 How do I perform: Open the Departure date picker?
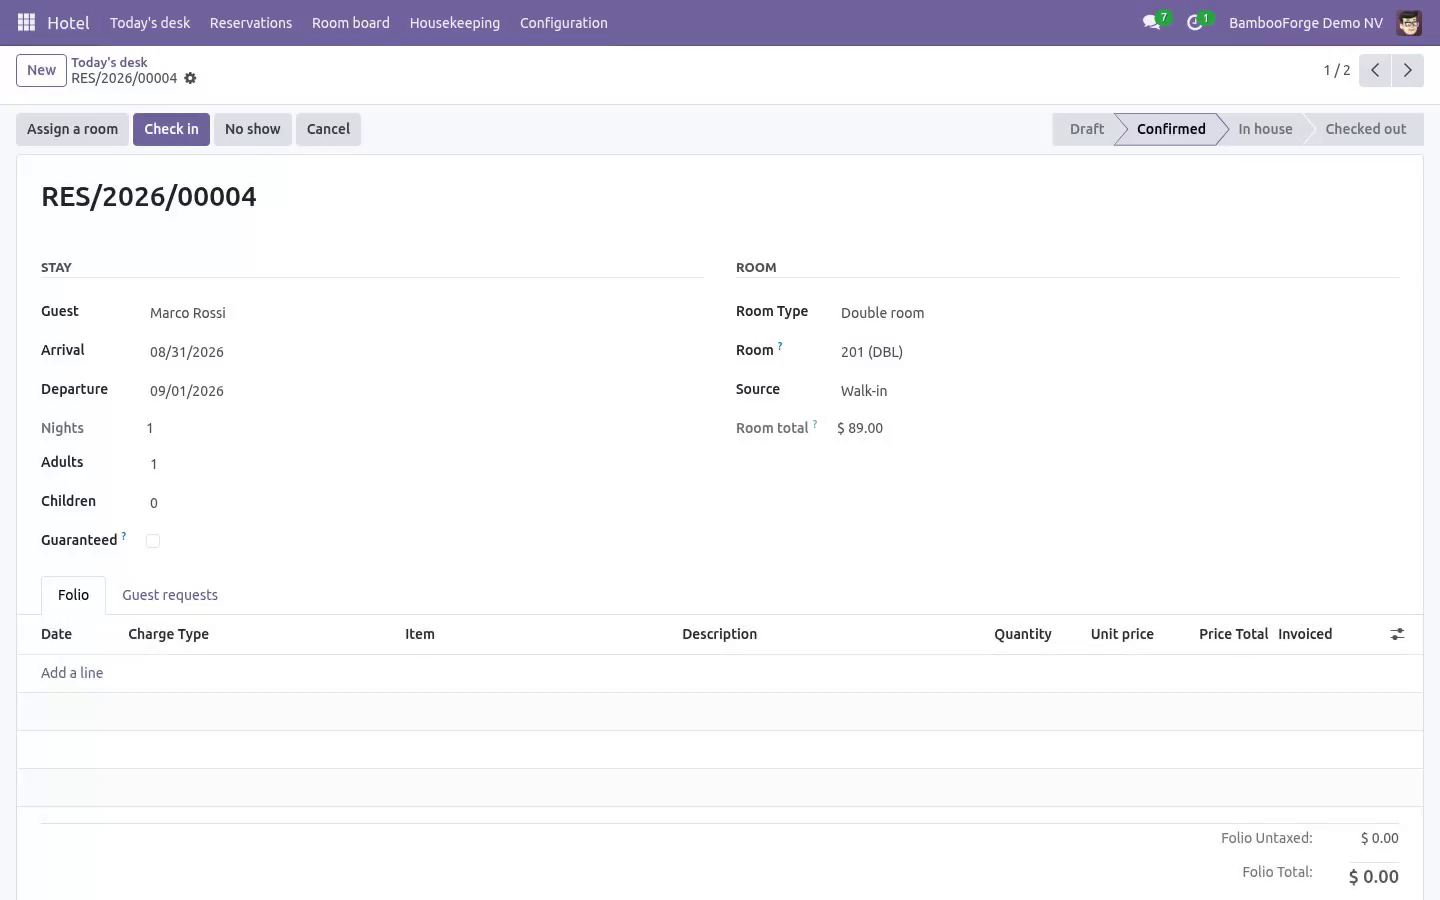pos(424,391)
